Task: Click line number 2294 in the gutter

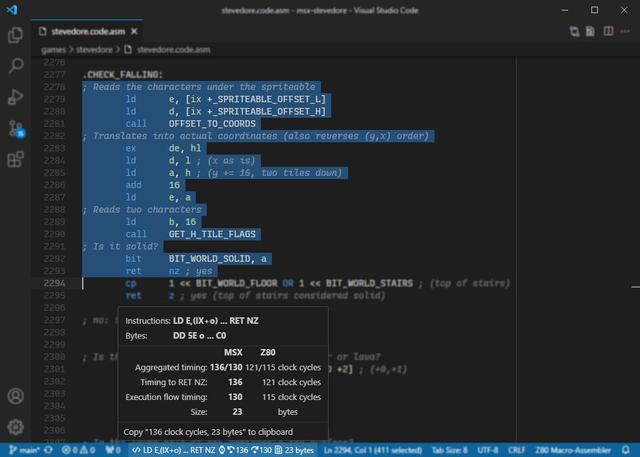Action: coord(54,283)
